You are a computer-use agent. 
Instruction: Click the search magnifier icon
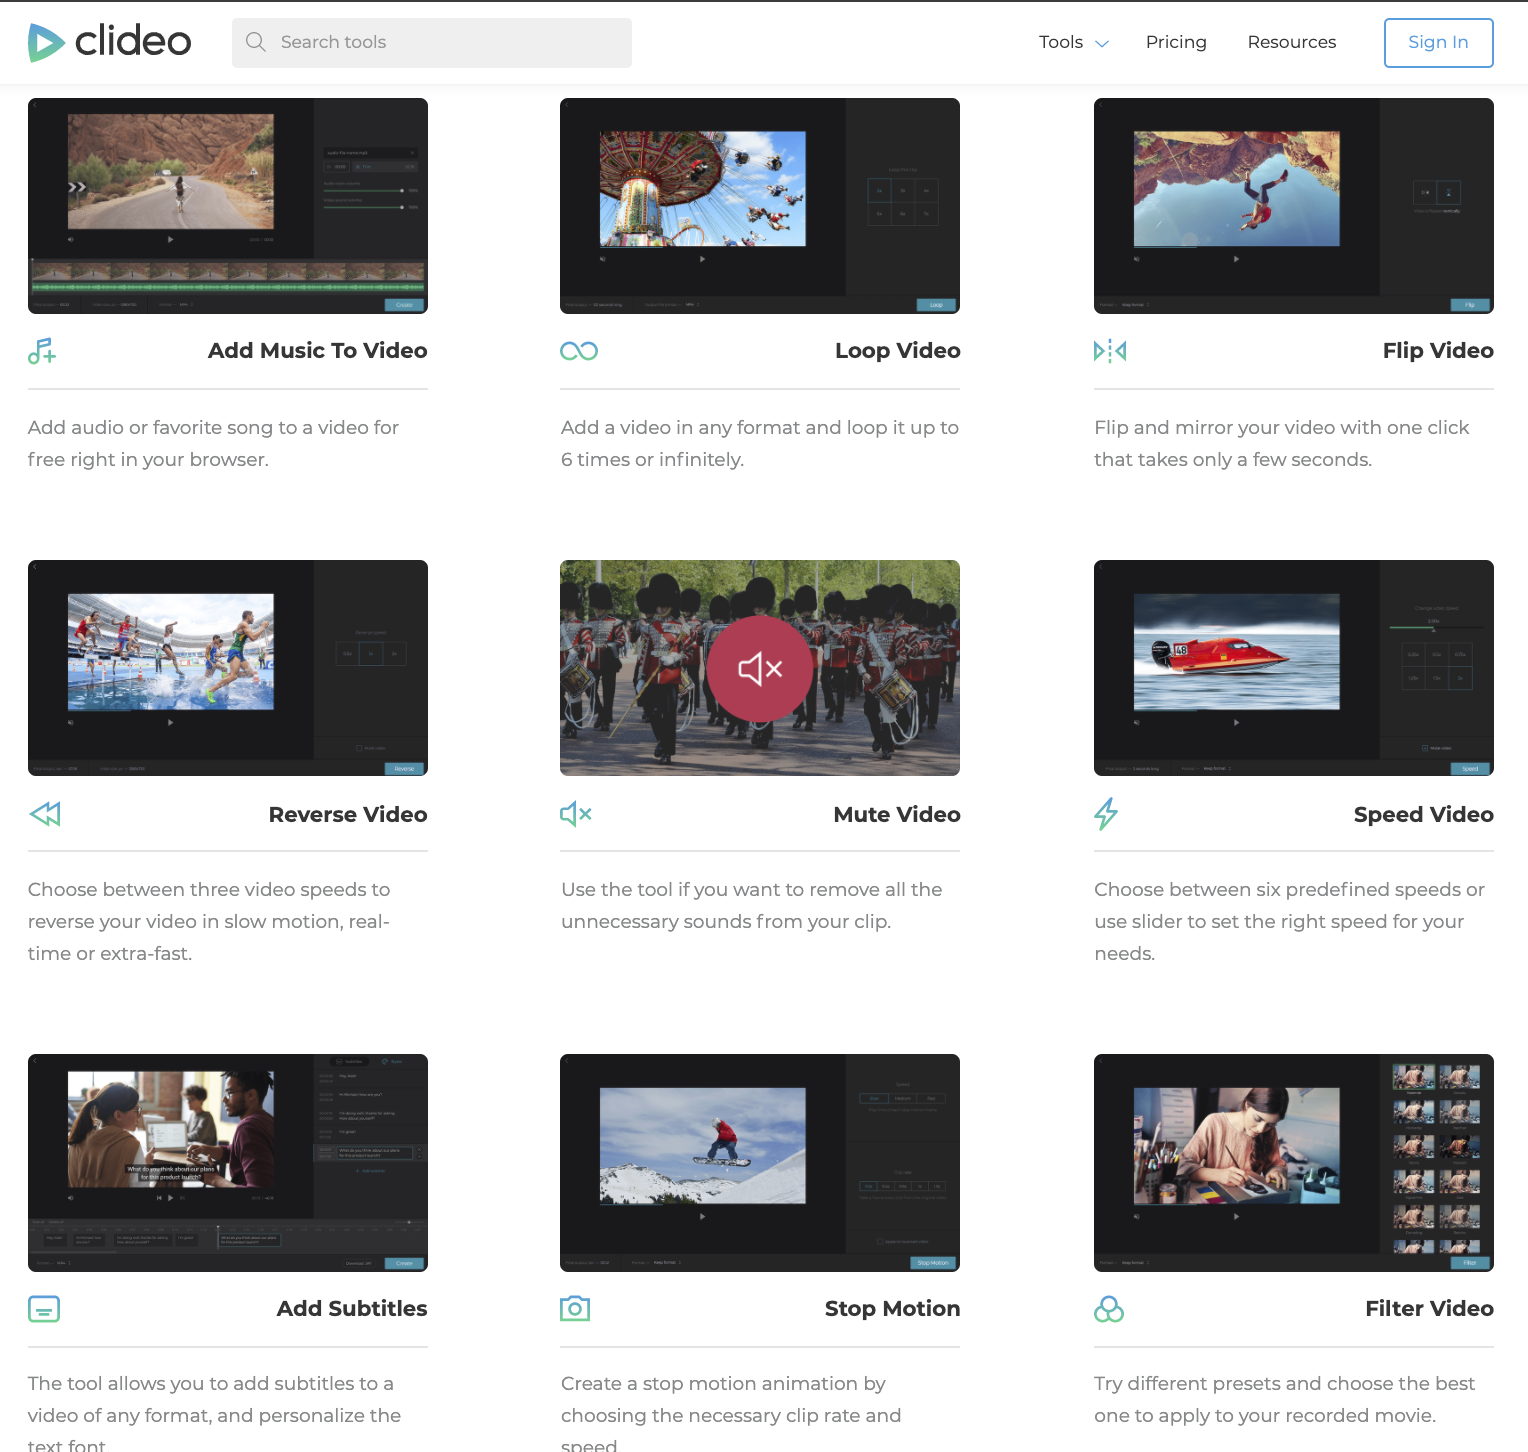coord(255,42)
